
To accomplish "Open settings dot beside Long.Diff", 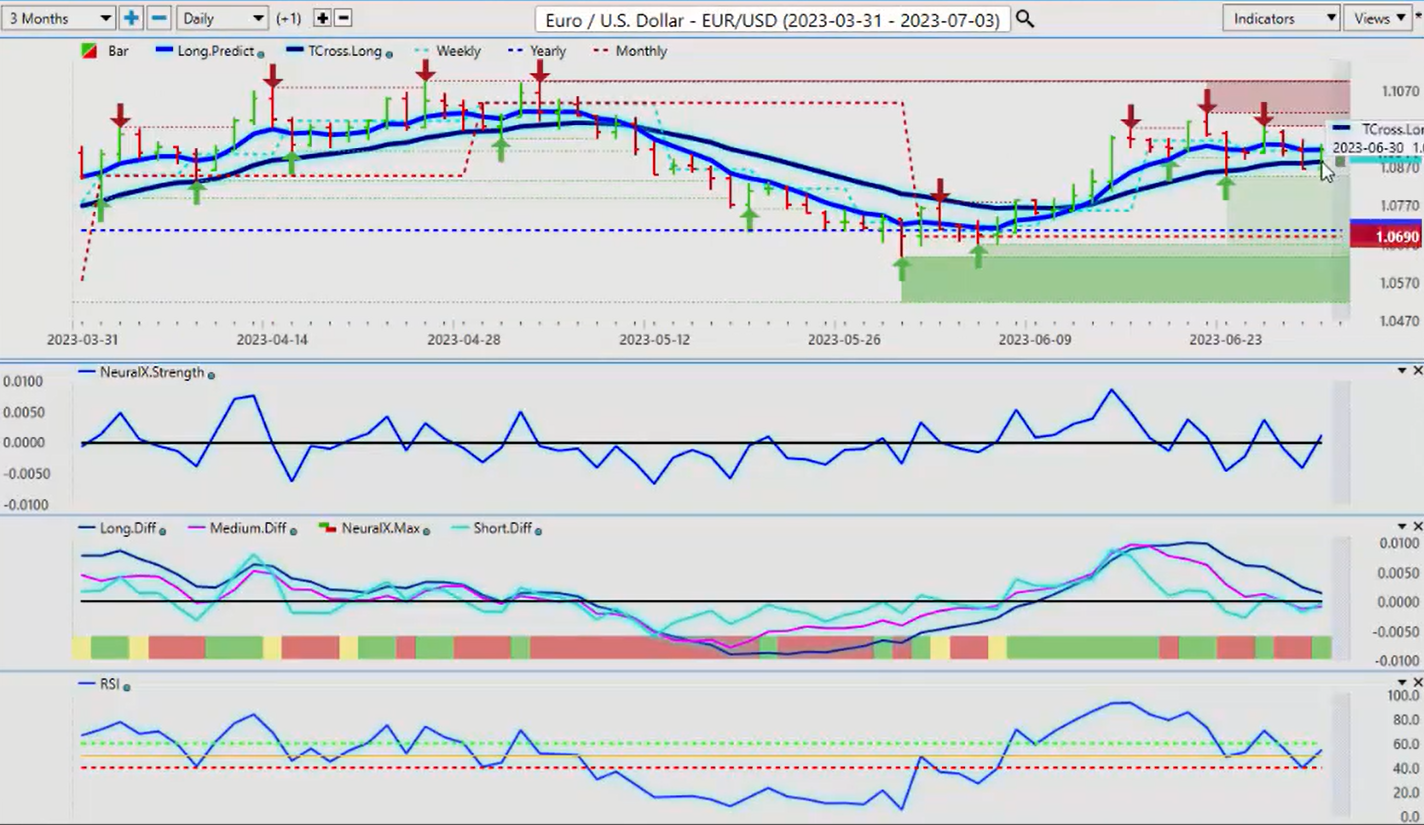I will coord(163,531).
